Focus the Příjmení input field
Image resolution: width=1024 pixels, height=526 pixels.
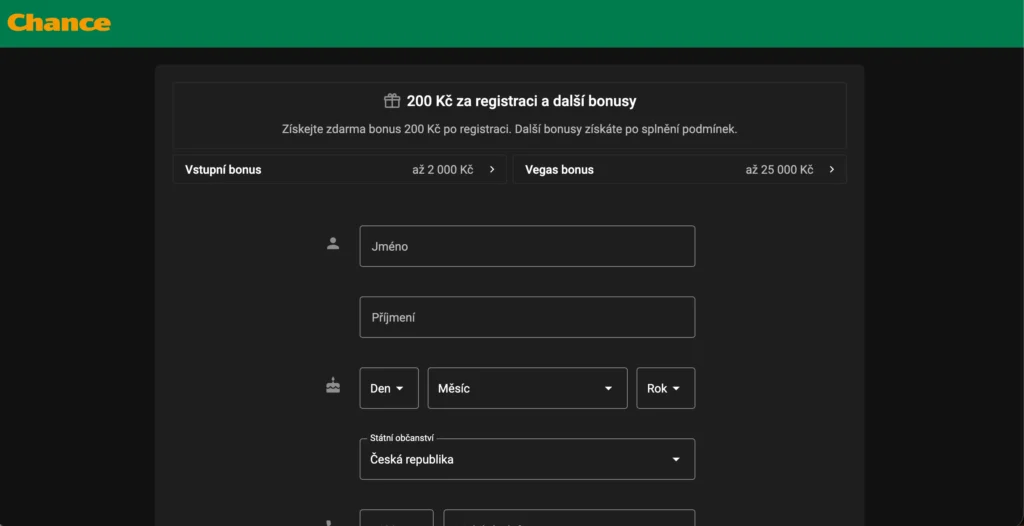(527, 318)
